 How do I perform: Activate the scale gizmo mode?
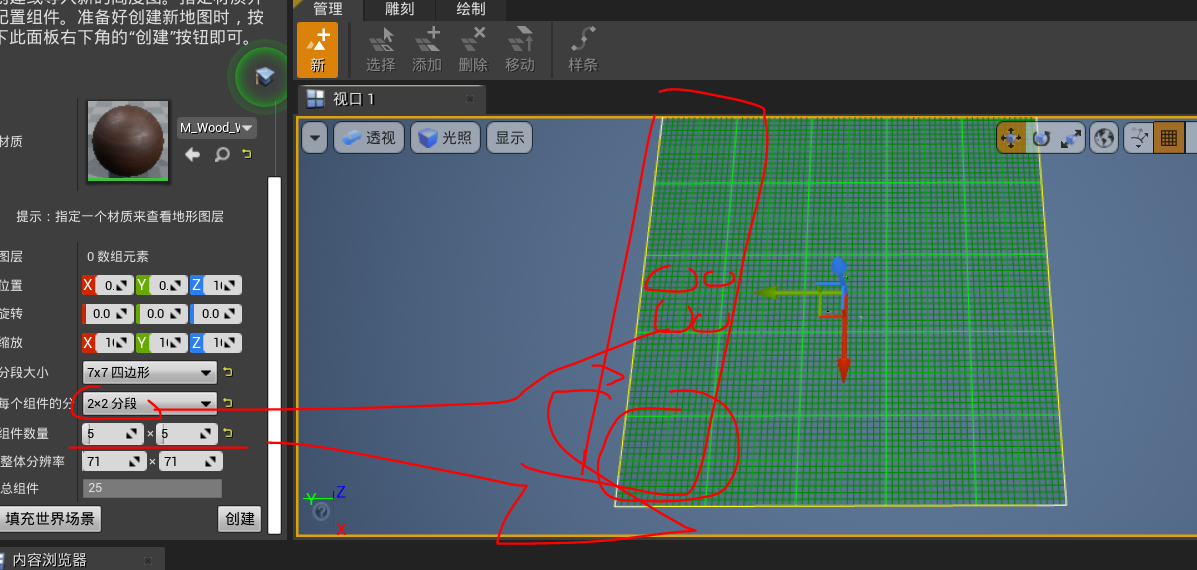(x=1070, y=138)
